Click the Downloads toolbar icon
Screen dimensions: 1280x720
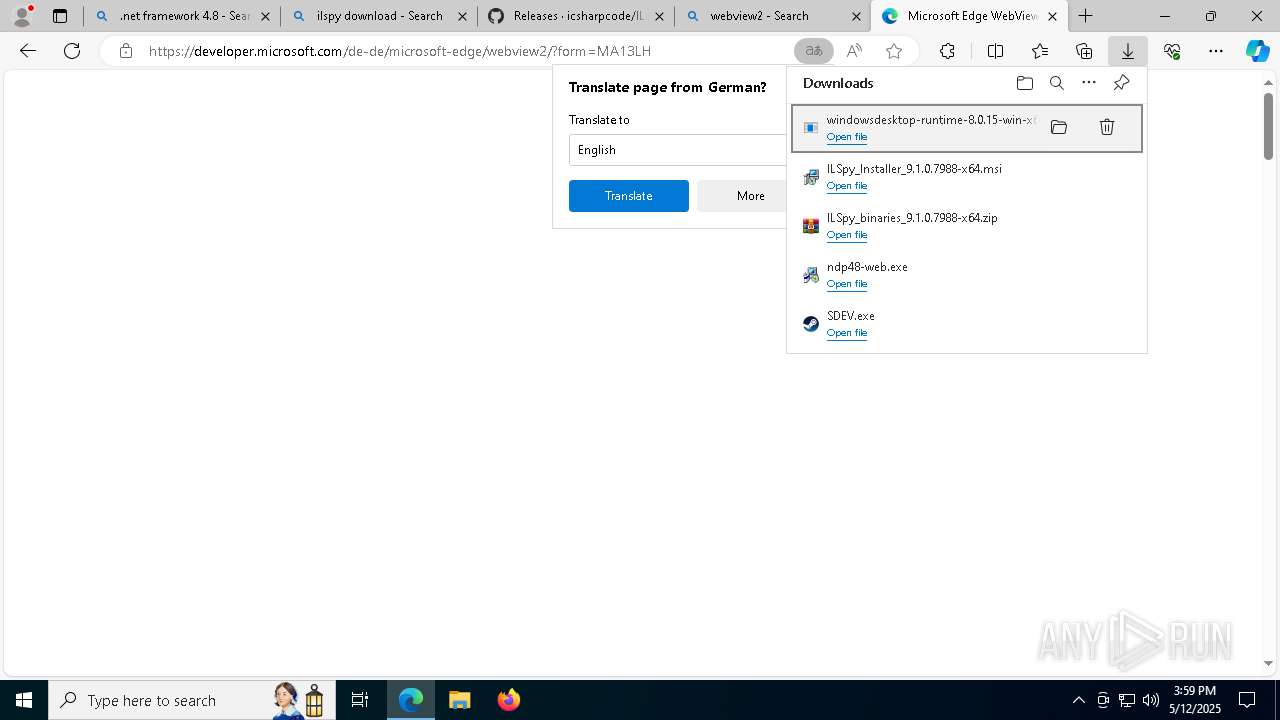[1127, 51]
